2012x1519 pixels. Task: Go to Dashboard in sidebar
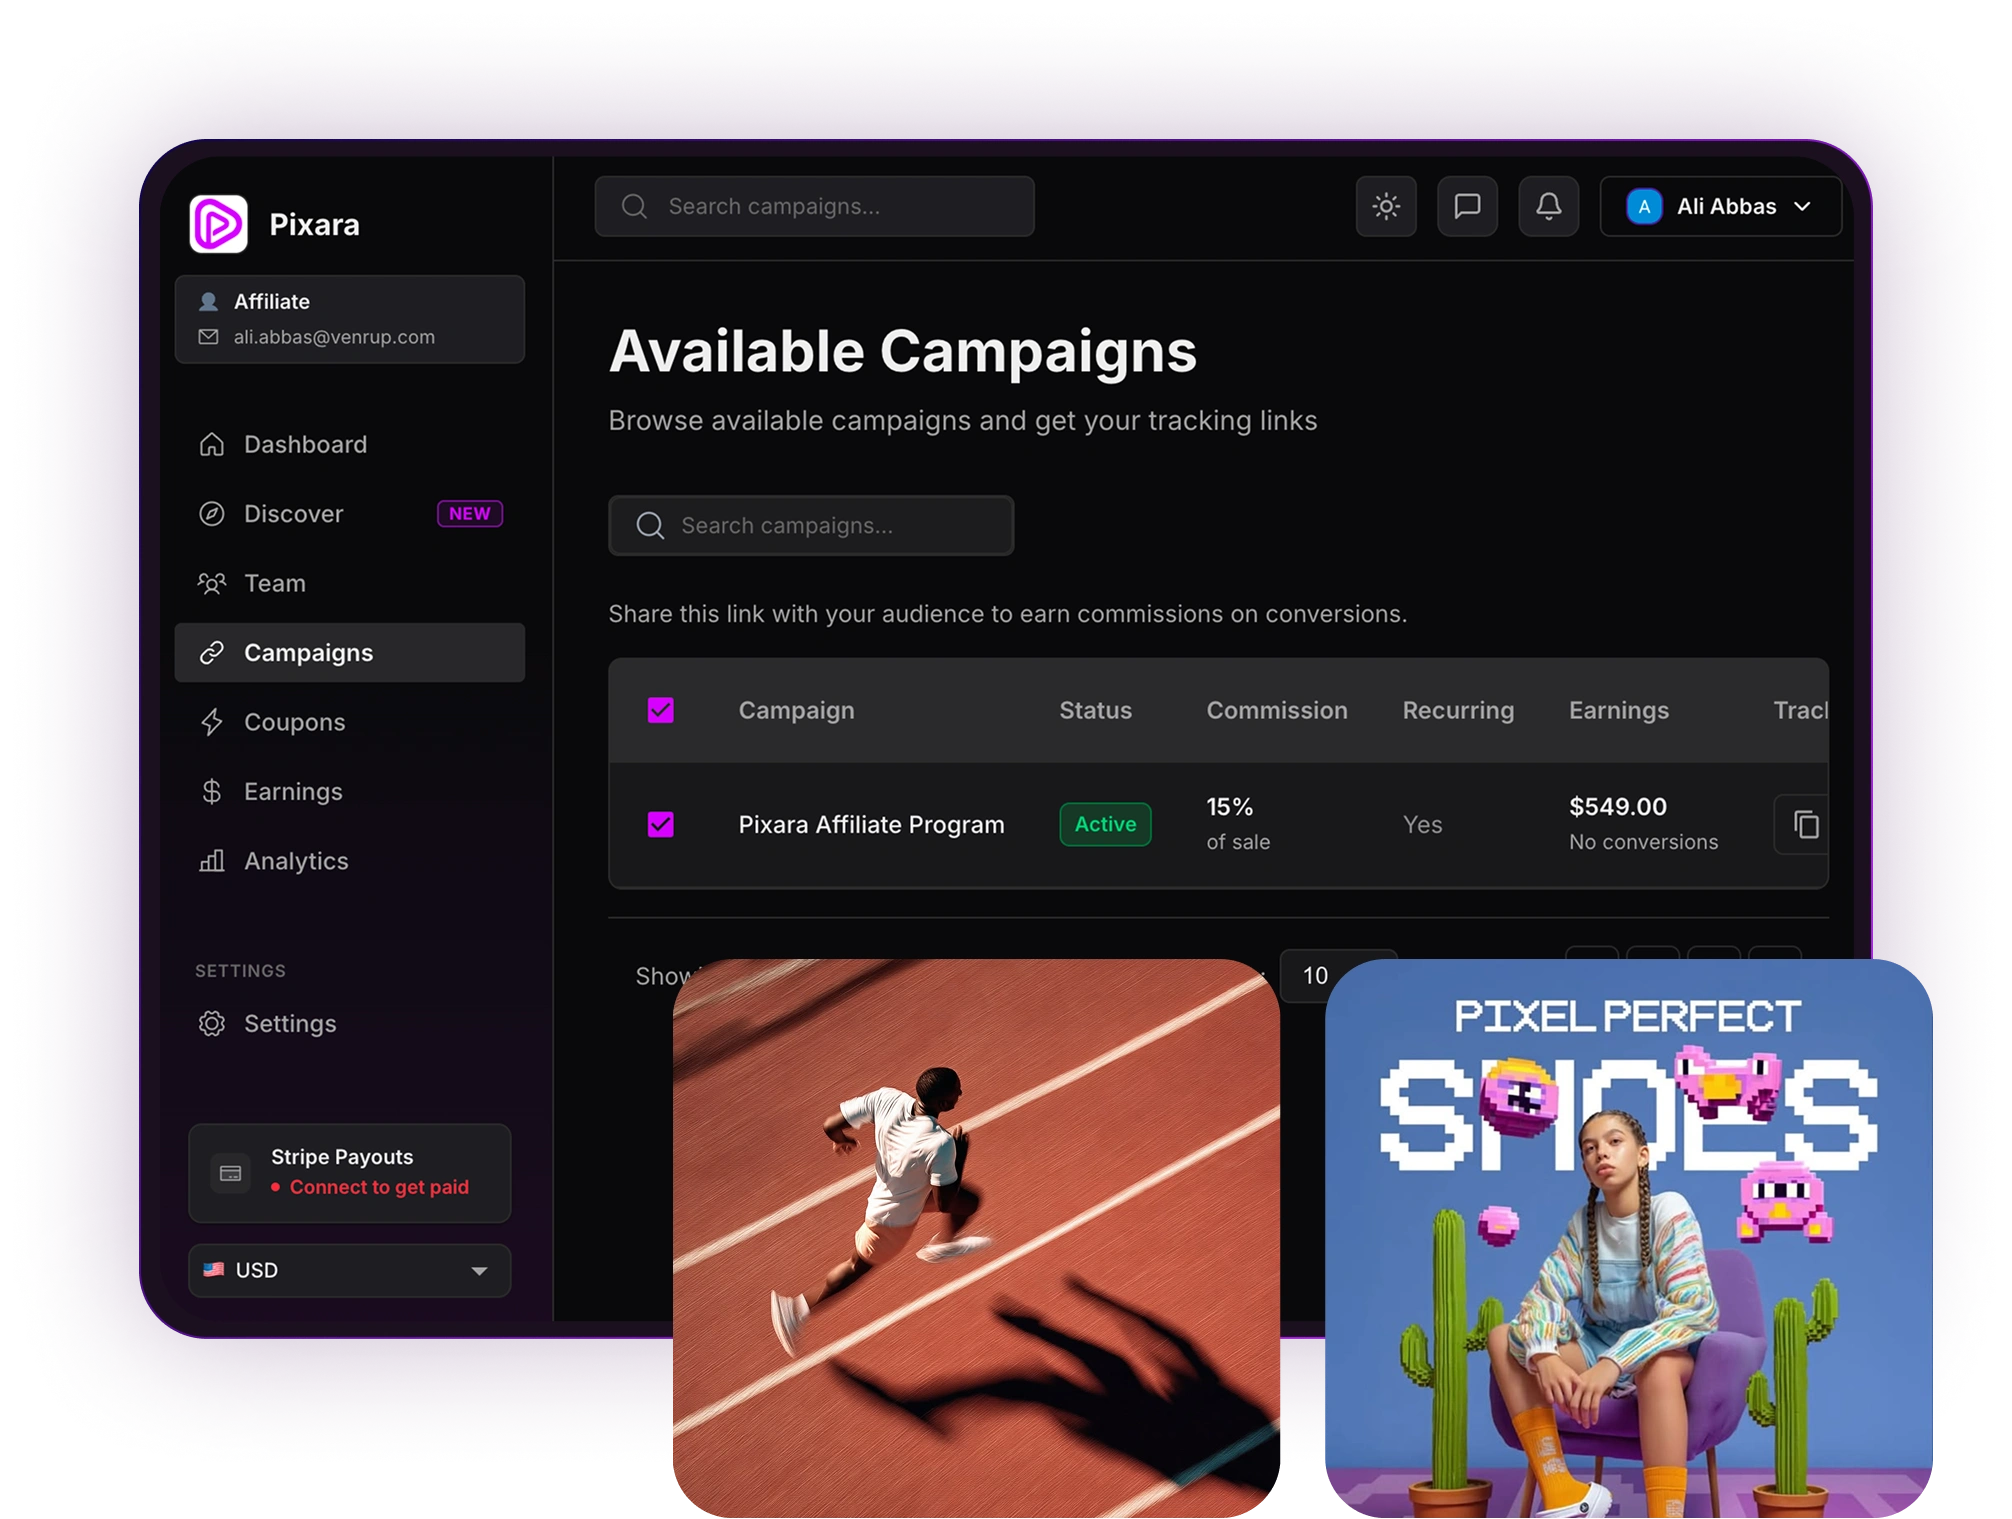tap(349, 444)
